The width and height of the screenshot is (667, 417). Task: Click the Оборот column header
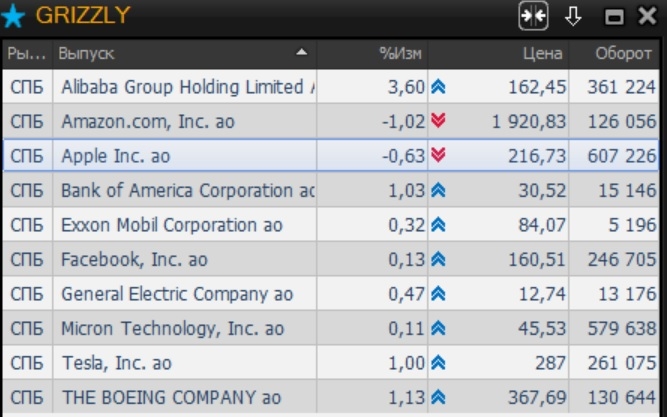pos(622,53)
